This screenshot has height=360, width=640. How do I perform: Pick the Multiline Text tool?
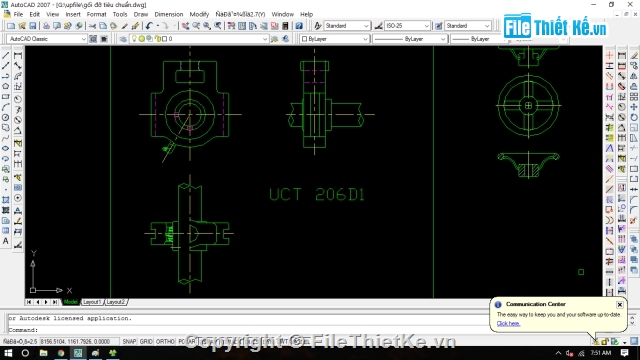[6, 241]
